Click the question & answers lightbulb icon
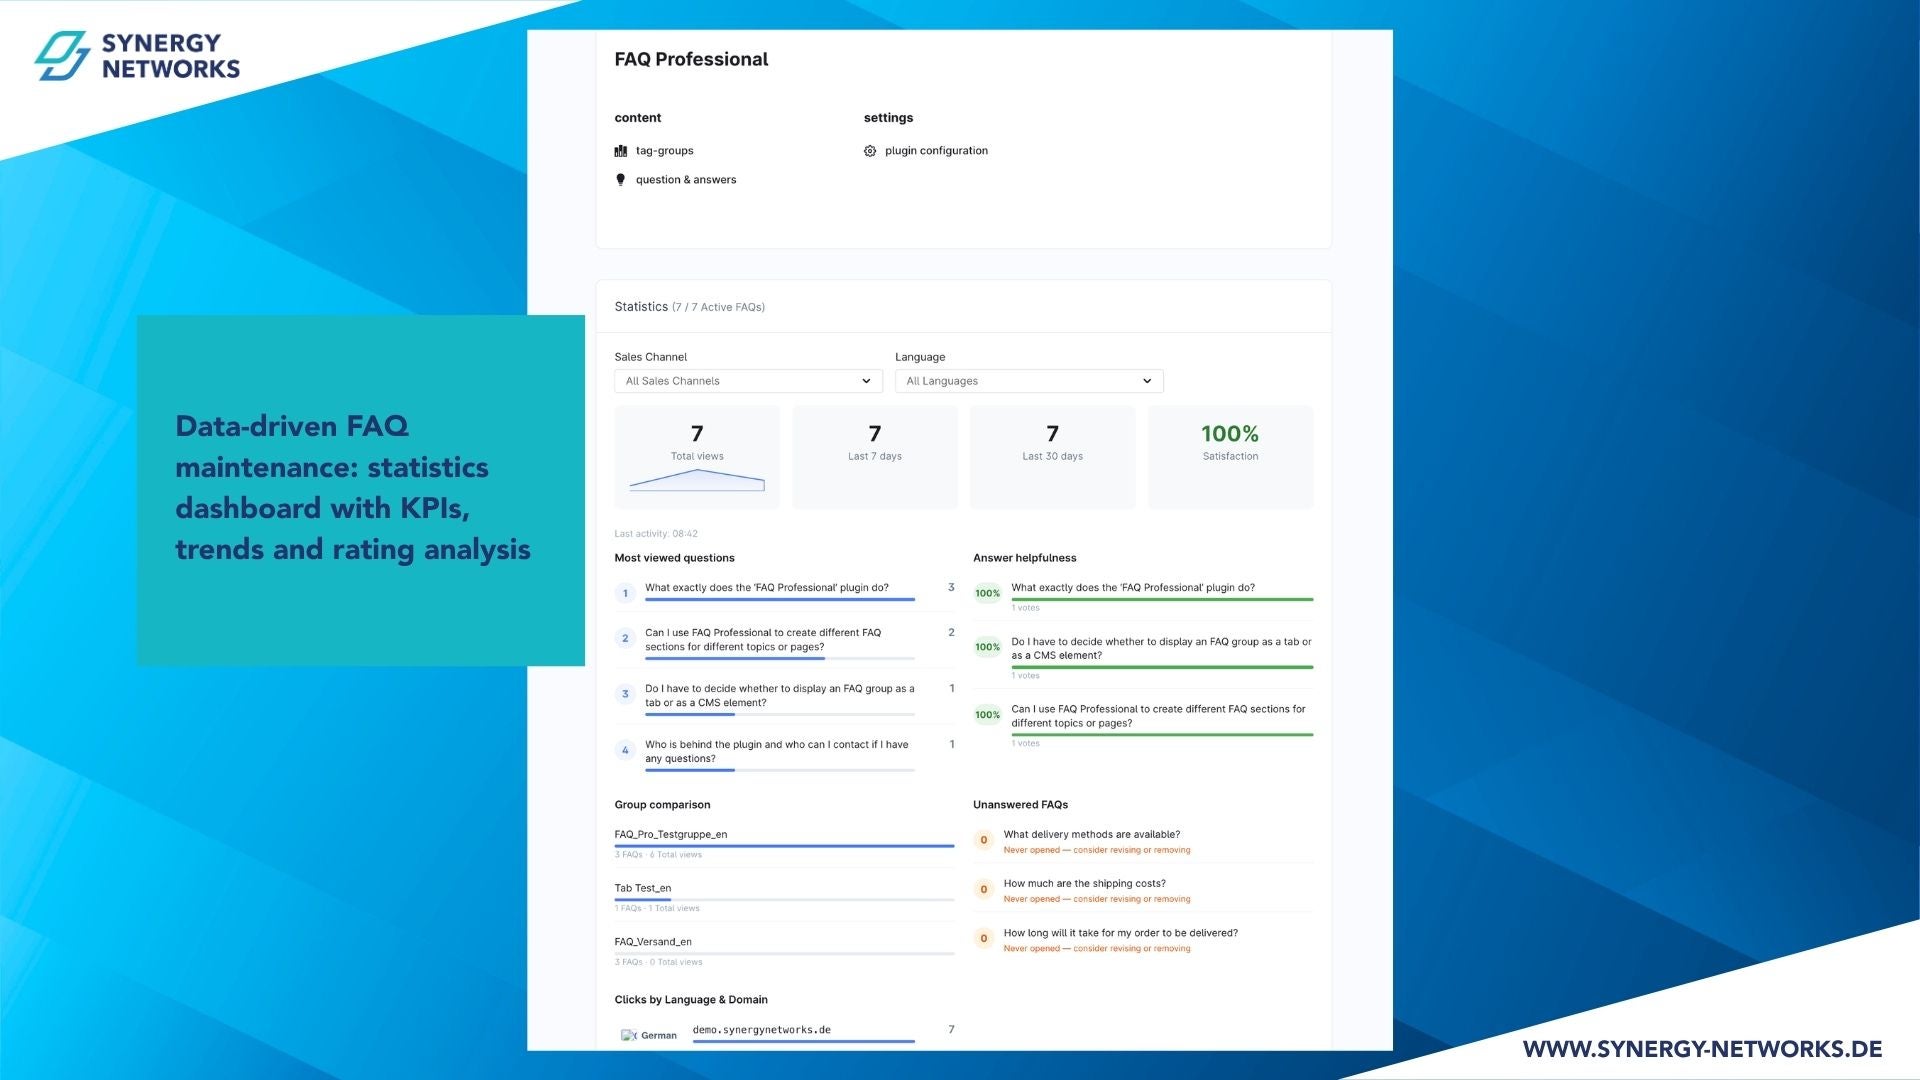This screenshot has width=1920, height=1080. (620, 180)
